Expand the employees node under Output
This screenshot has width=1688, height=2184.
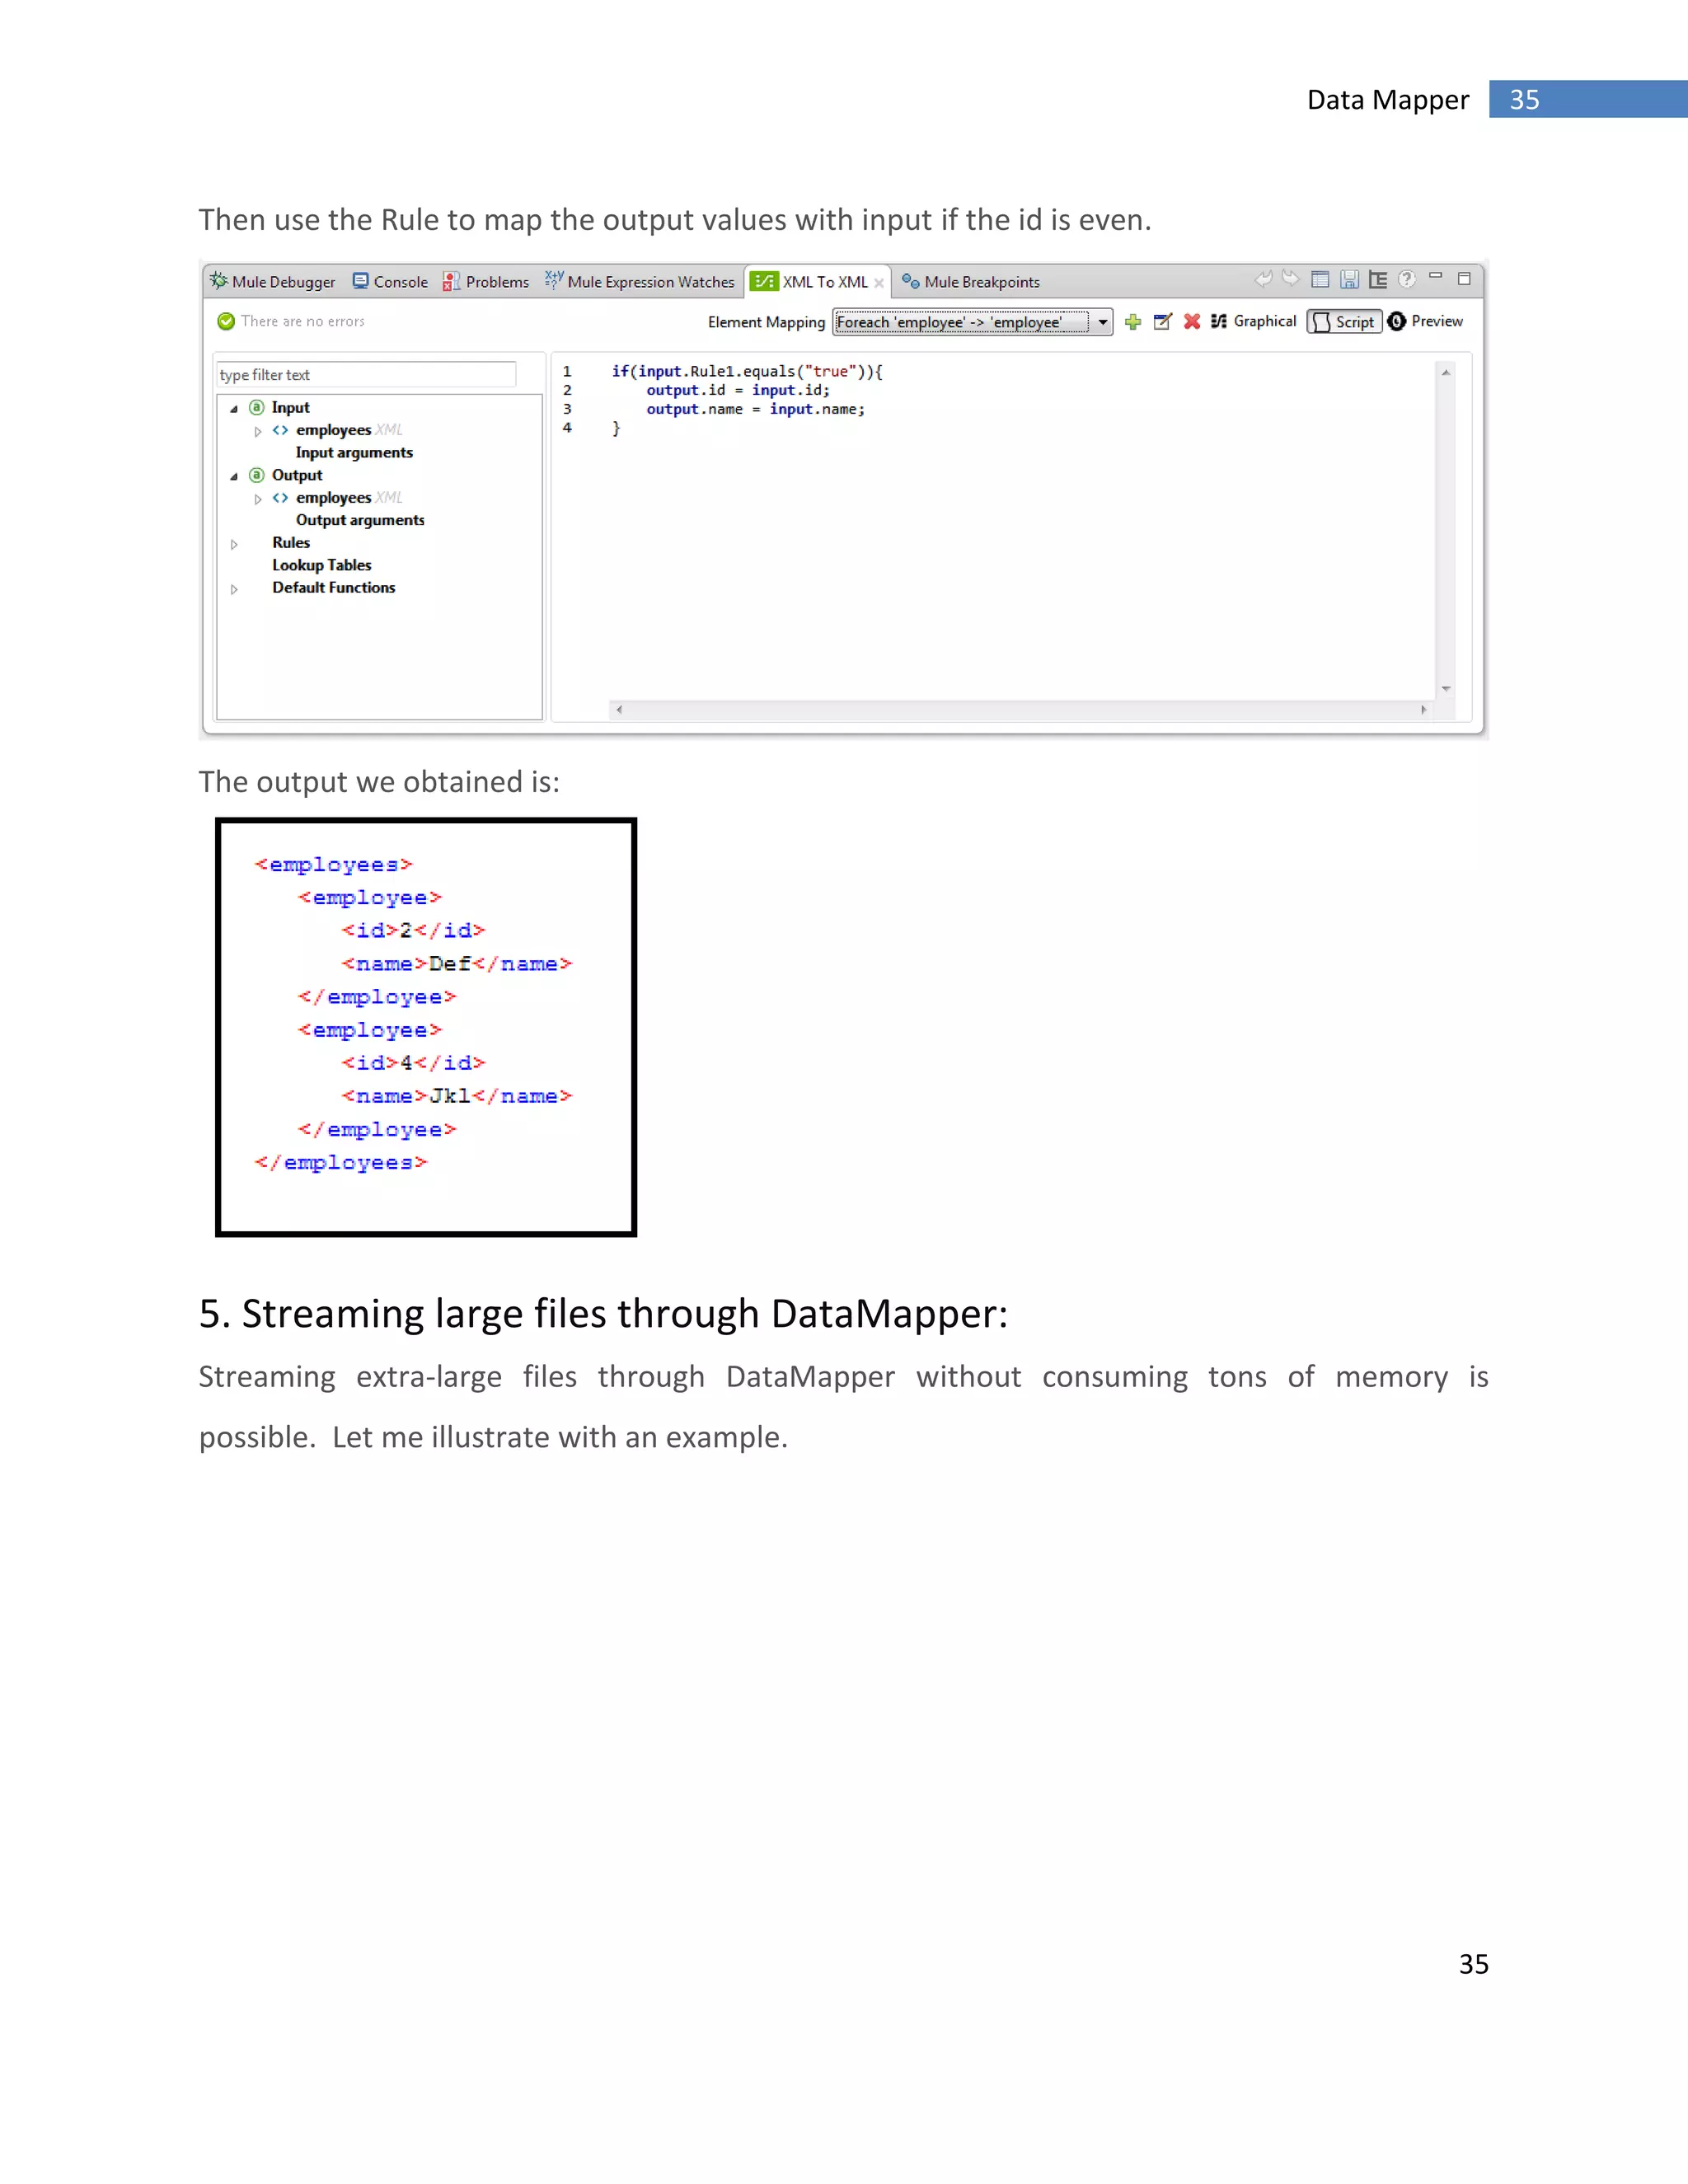(x=258, y=499)
